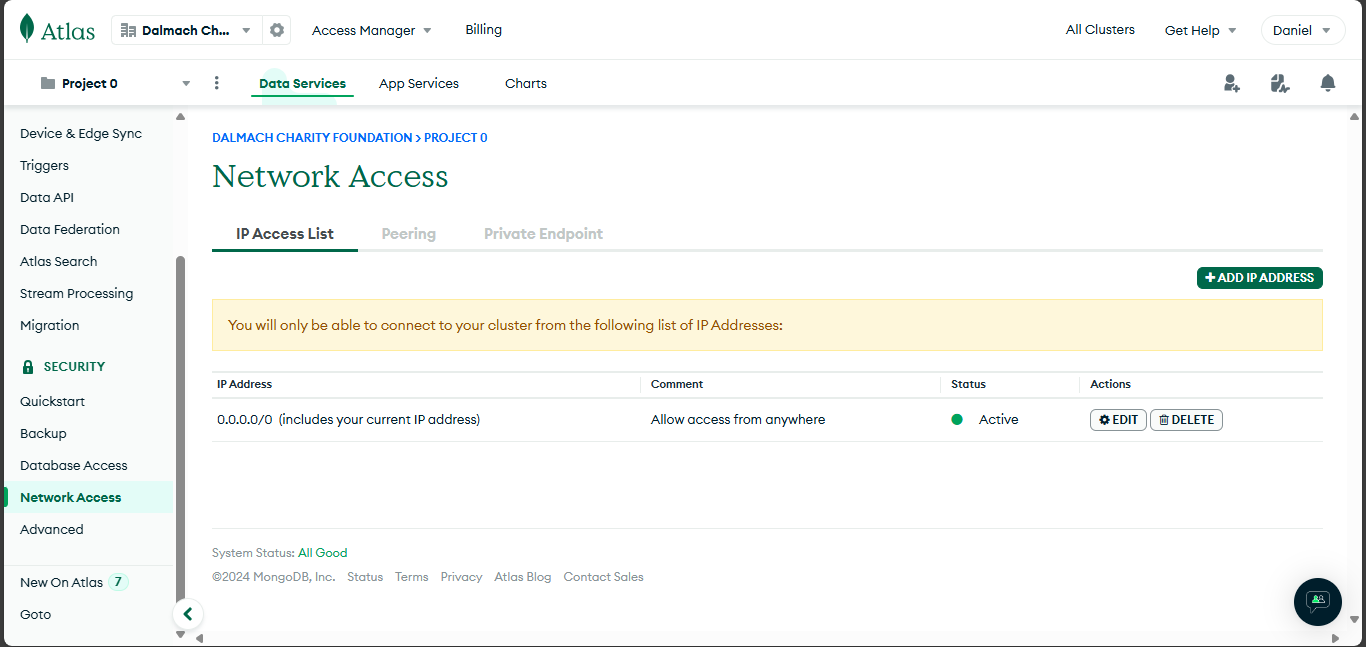Switch to the App Services tab
The width and height of the screenshot is (1366, 647).
[x=419, y=83]
